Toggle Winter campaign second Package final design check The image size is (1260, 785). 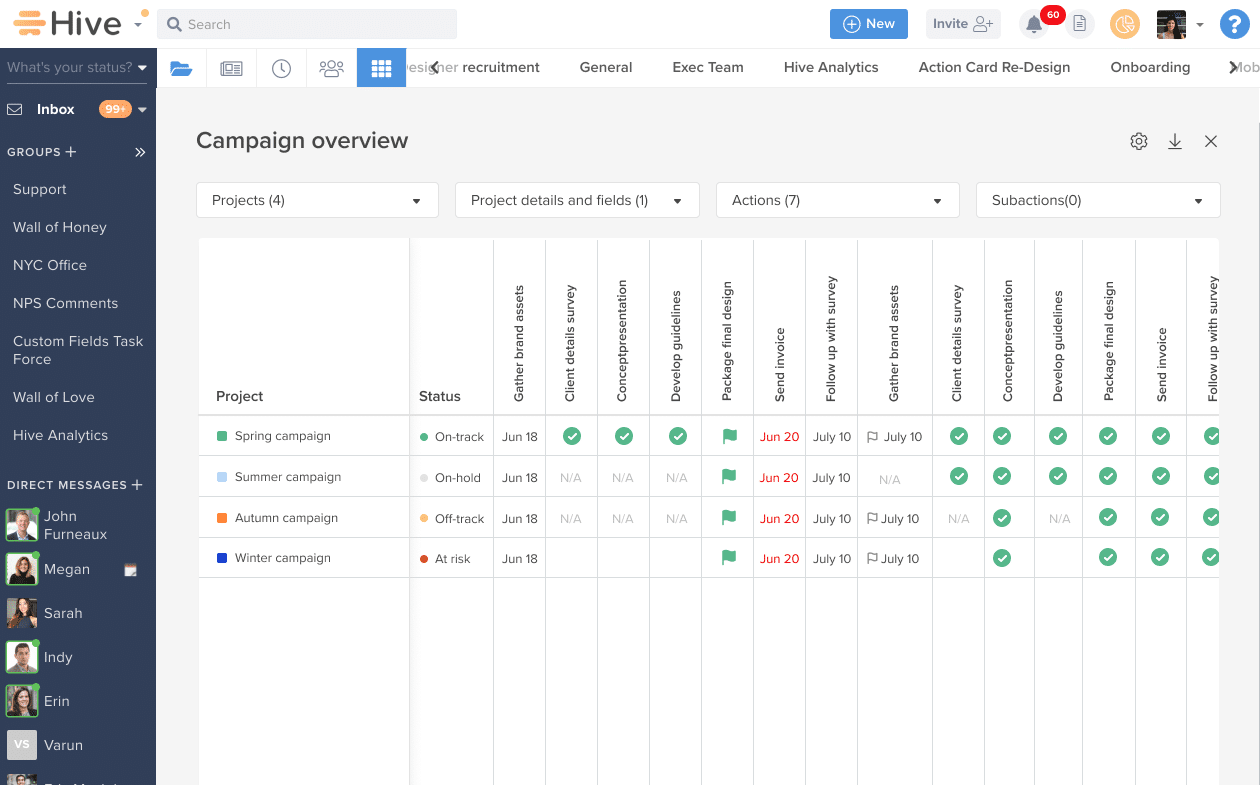(x=1108, y=558)
